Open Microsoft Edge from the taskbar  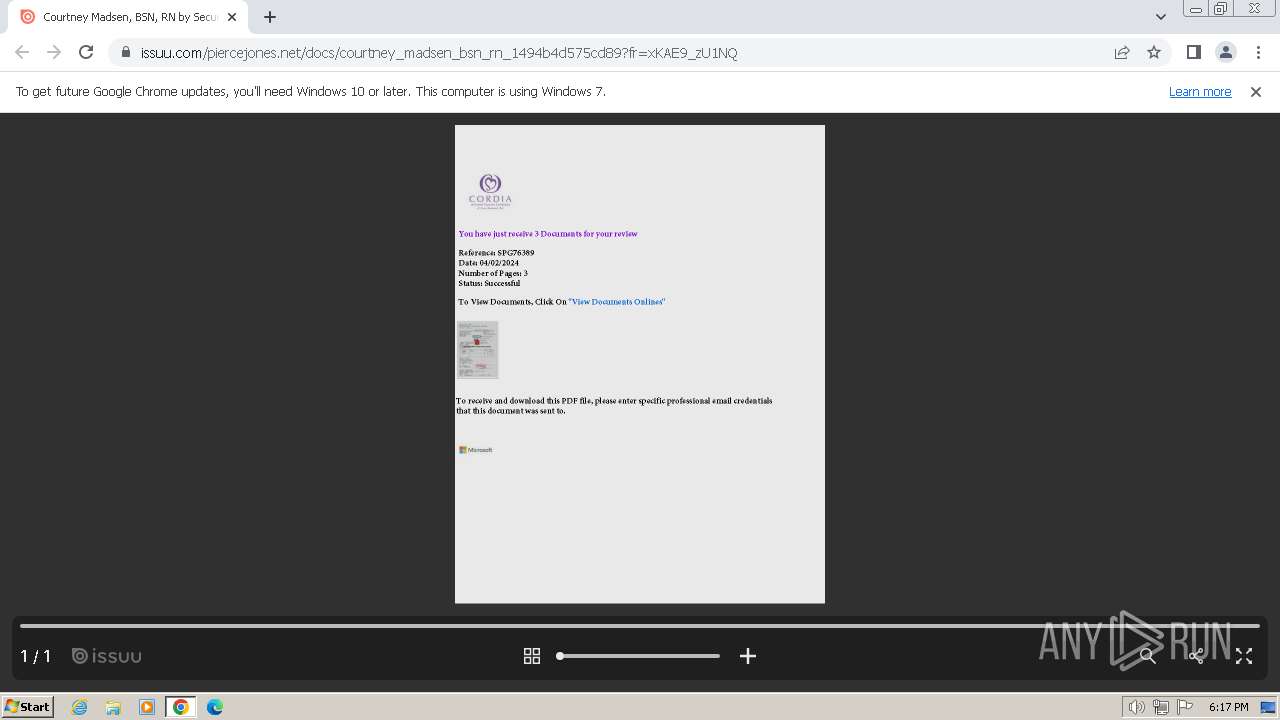point(215,707)
